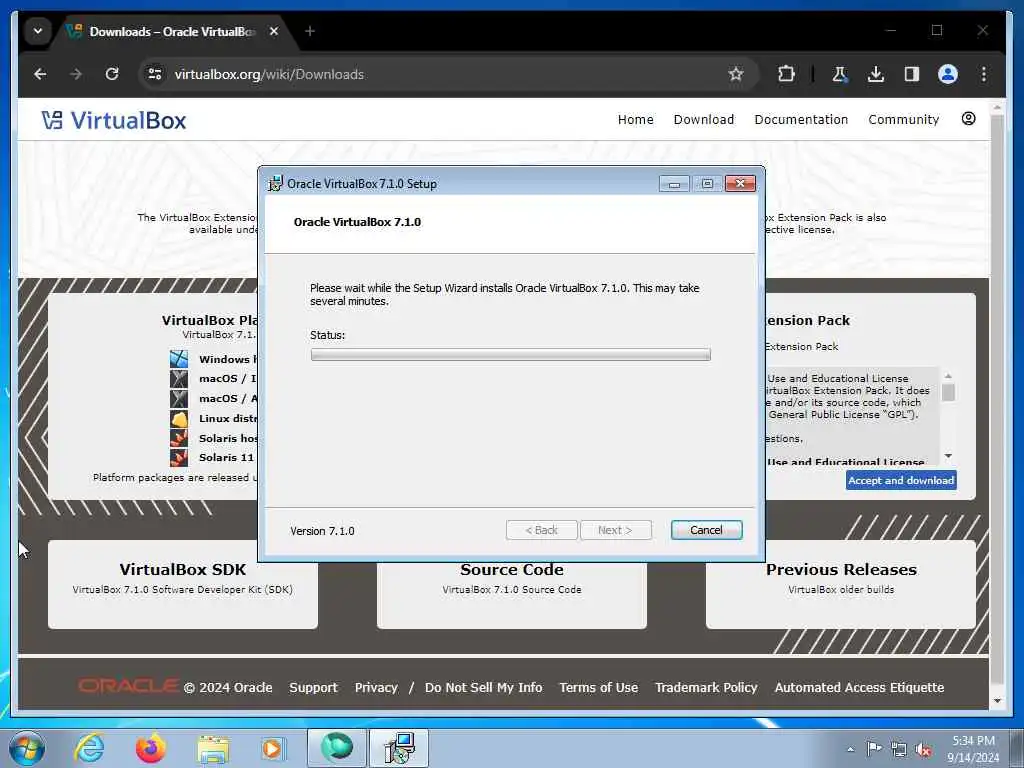The width and height of the screenshot is (1024, 768).
Task: Open the Download navigation item
Action: click(703, 120)
